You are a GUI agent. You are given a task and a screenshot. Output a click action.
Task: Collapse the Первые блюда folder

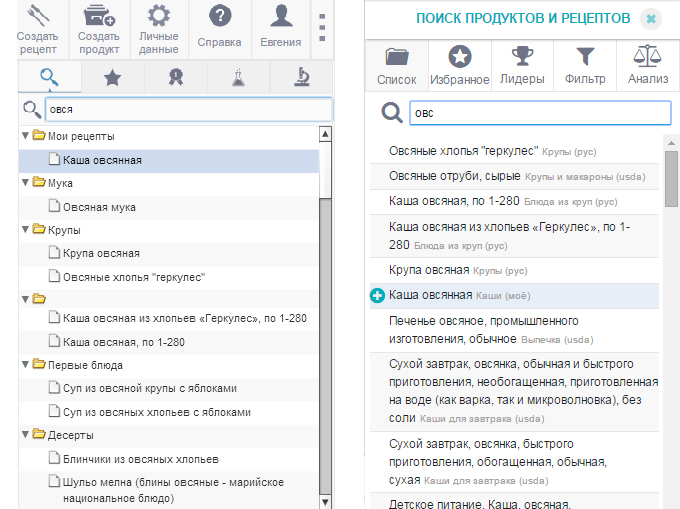click(x=25, y=365)
